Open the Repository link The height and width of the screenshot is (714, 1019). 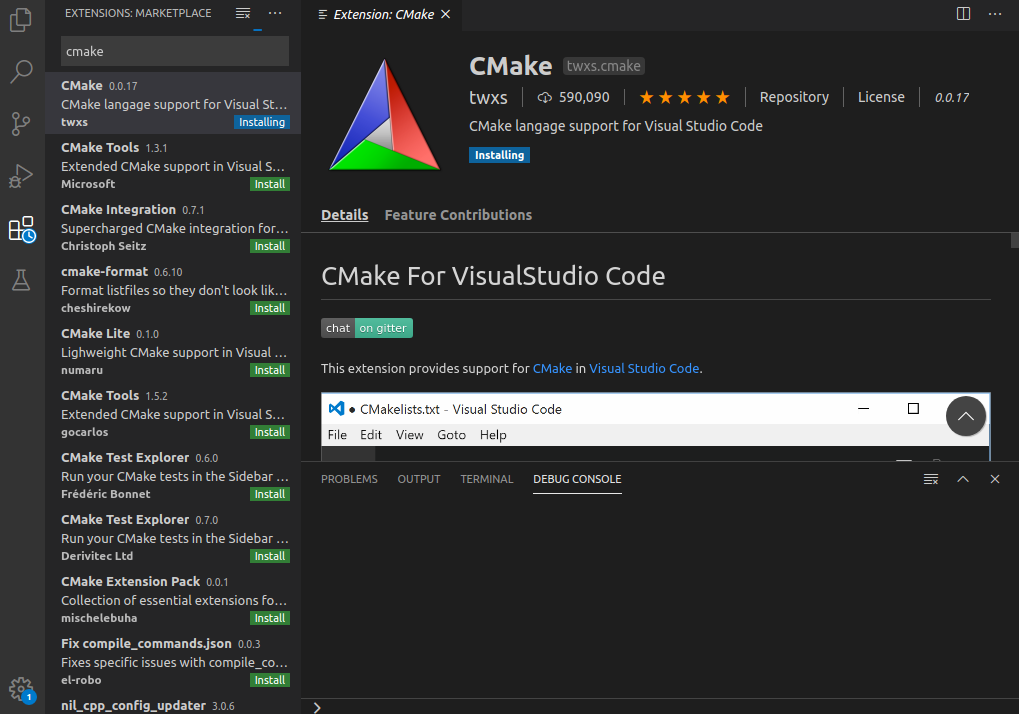(794, 97)
